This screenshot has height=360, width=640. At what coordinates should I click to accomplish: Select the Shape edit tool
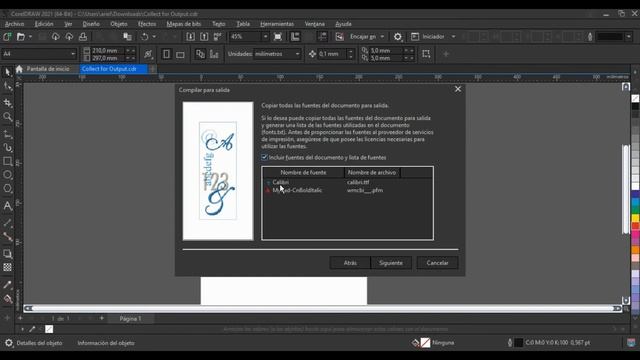(x=7, y=87)
